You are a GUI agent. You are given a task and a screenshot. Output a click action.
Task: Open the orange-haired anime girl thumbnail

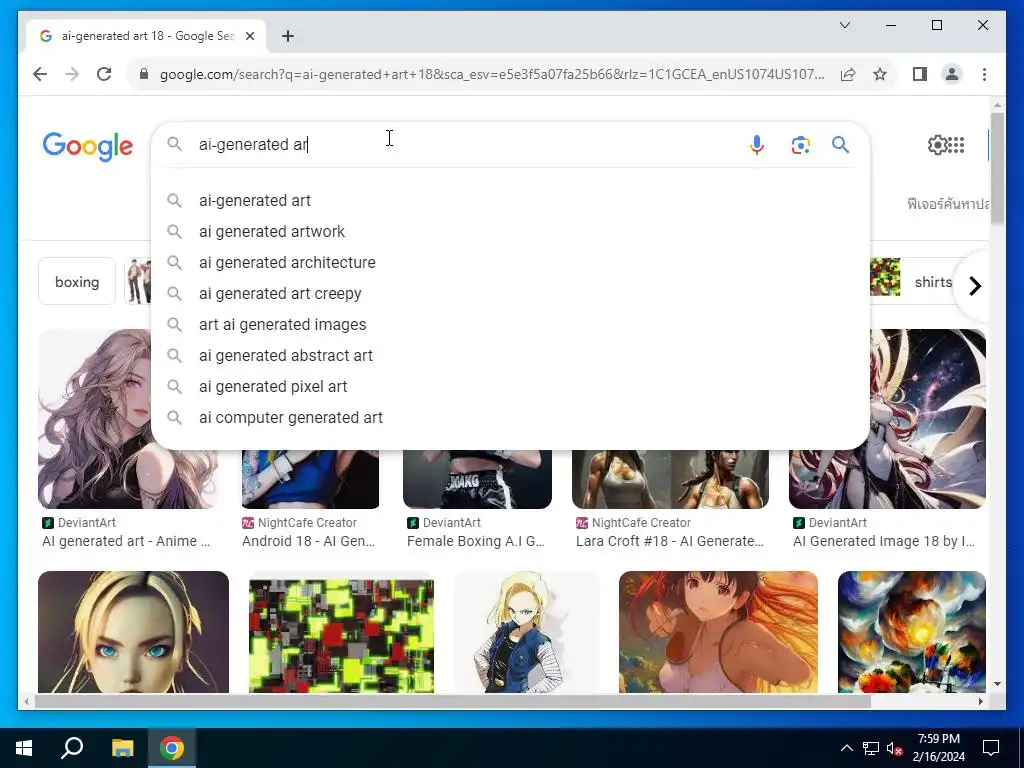718,632
